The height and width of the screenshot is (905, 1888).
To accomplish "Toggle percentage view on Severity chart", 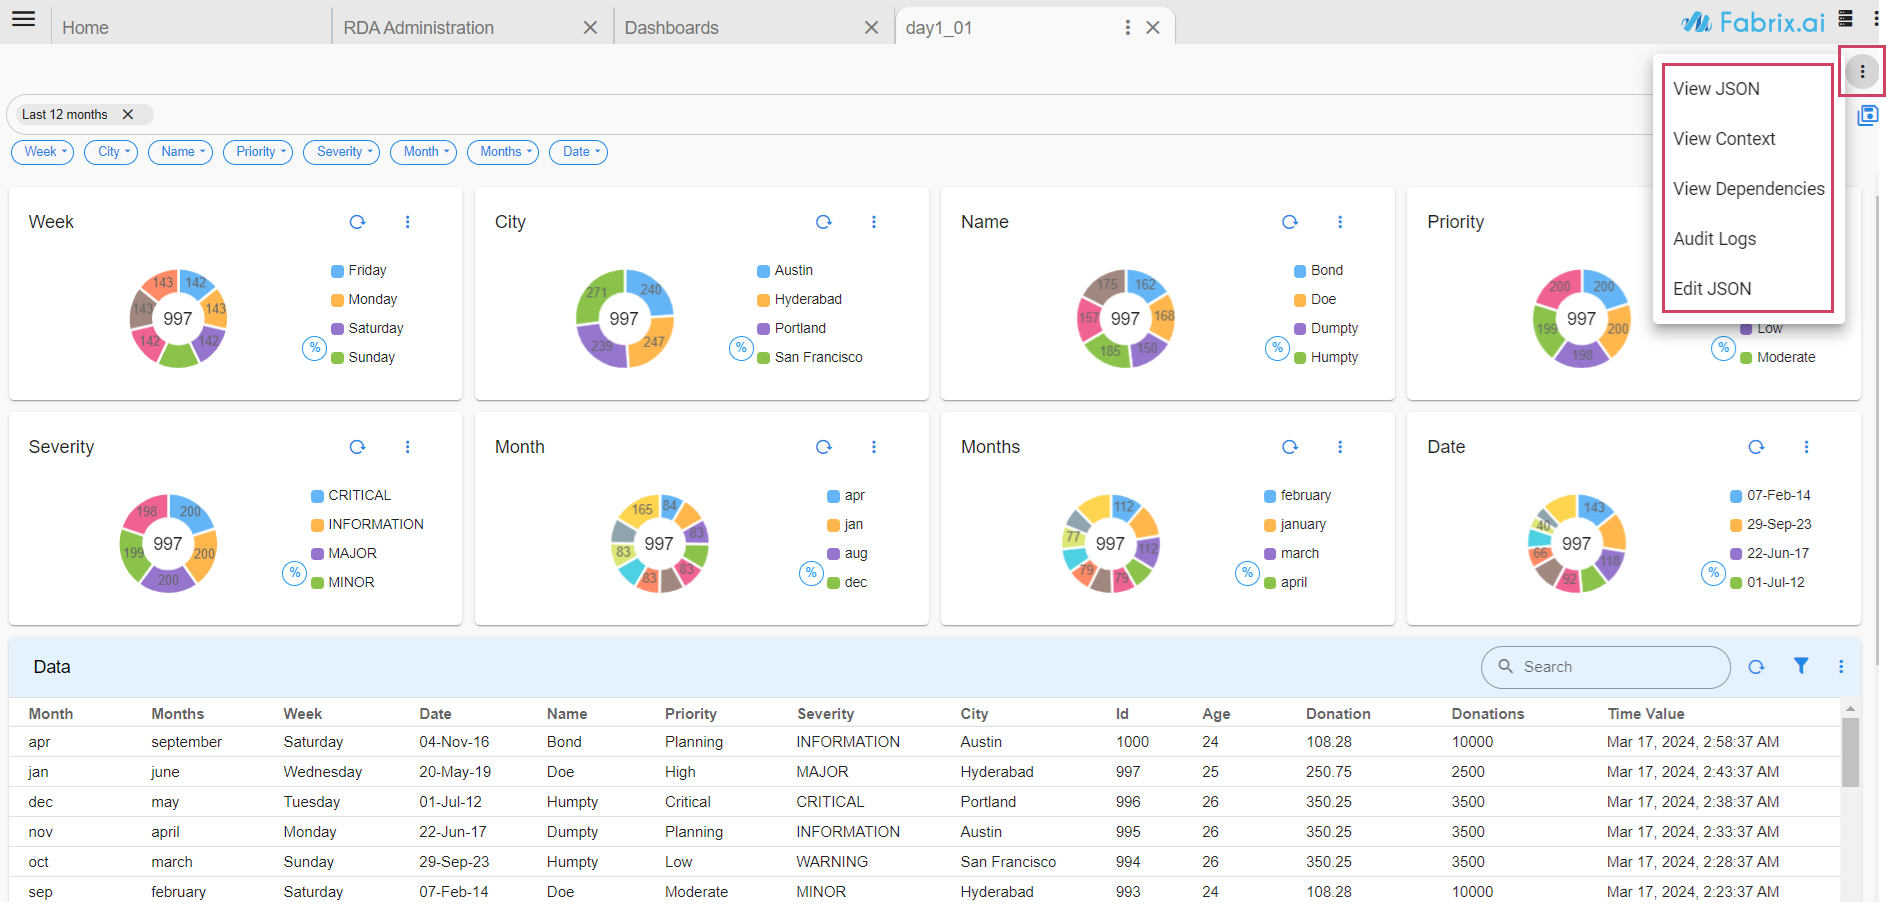I will tap(294, 573).
